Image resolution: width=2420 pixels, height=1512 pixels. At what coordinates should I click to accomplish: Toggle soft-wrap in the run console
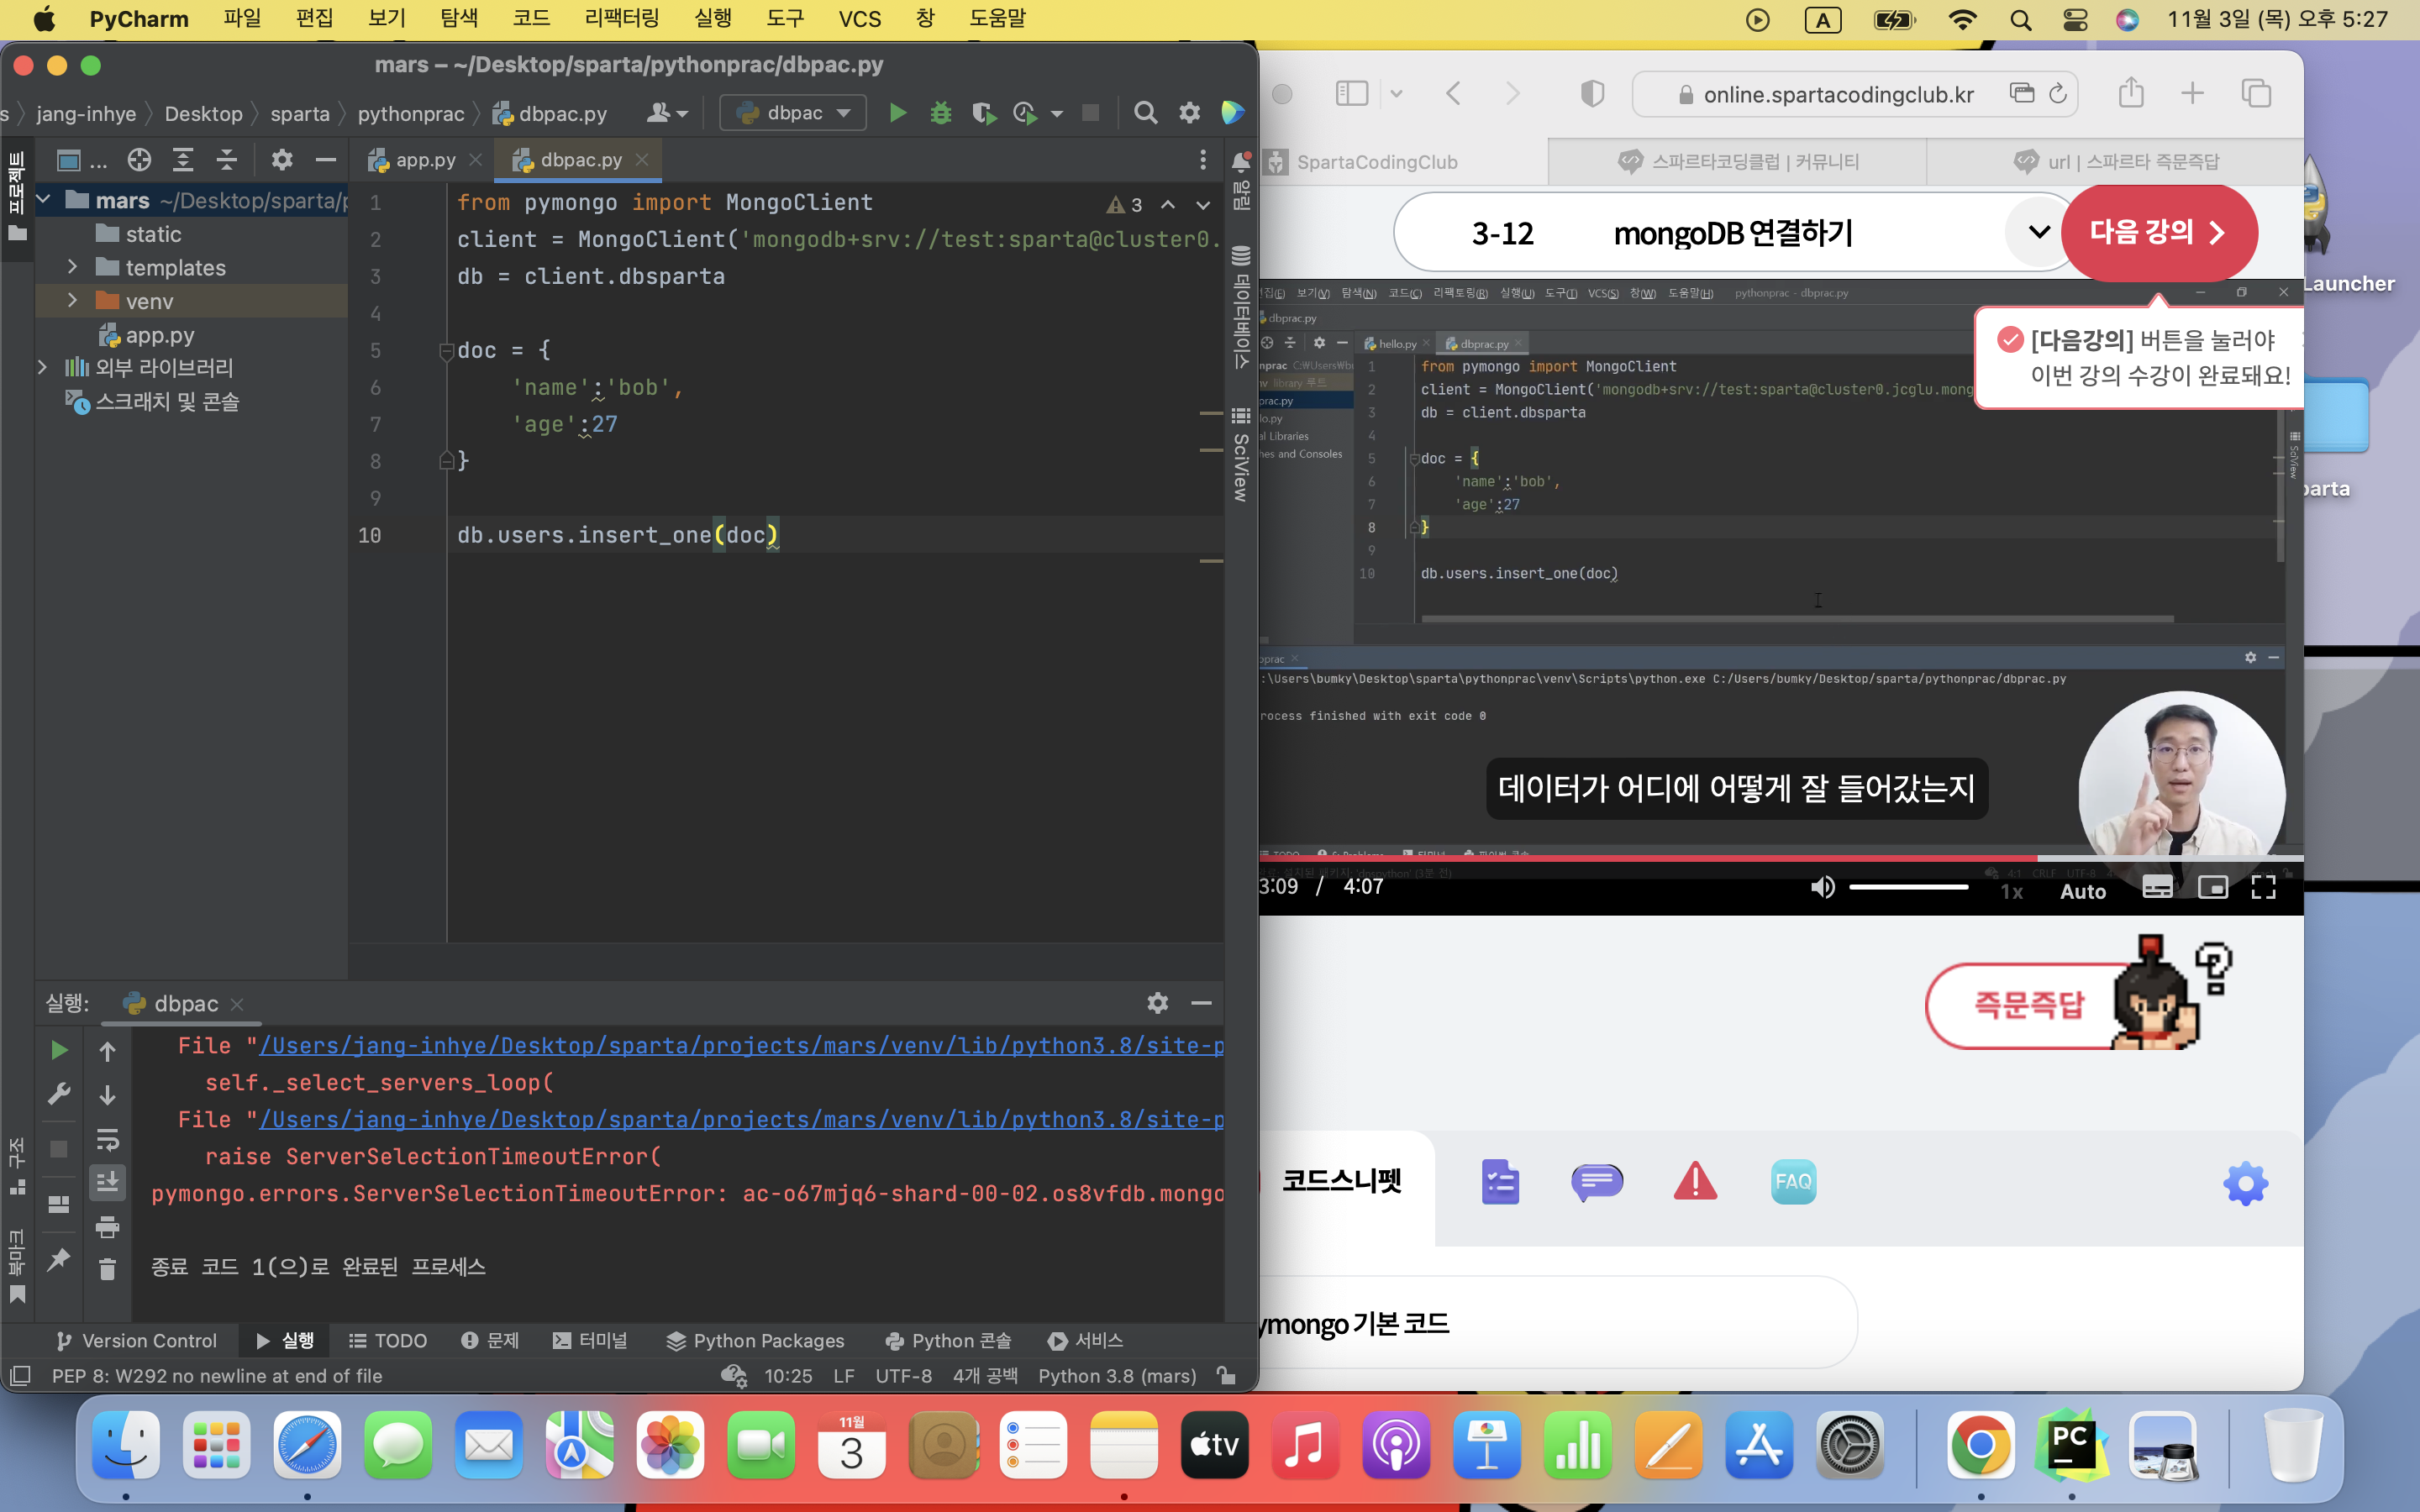pyautogui.click(x=108, y=1139)
